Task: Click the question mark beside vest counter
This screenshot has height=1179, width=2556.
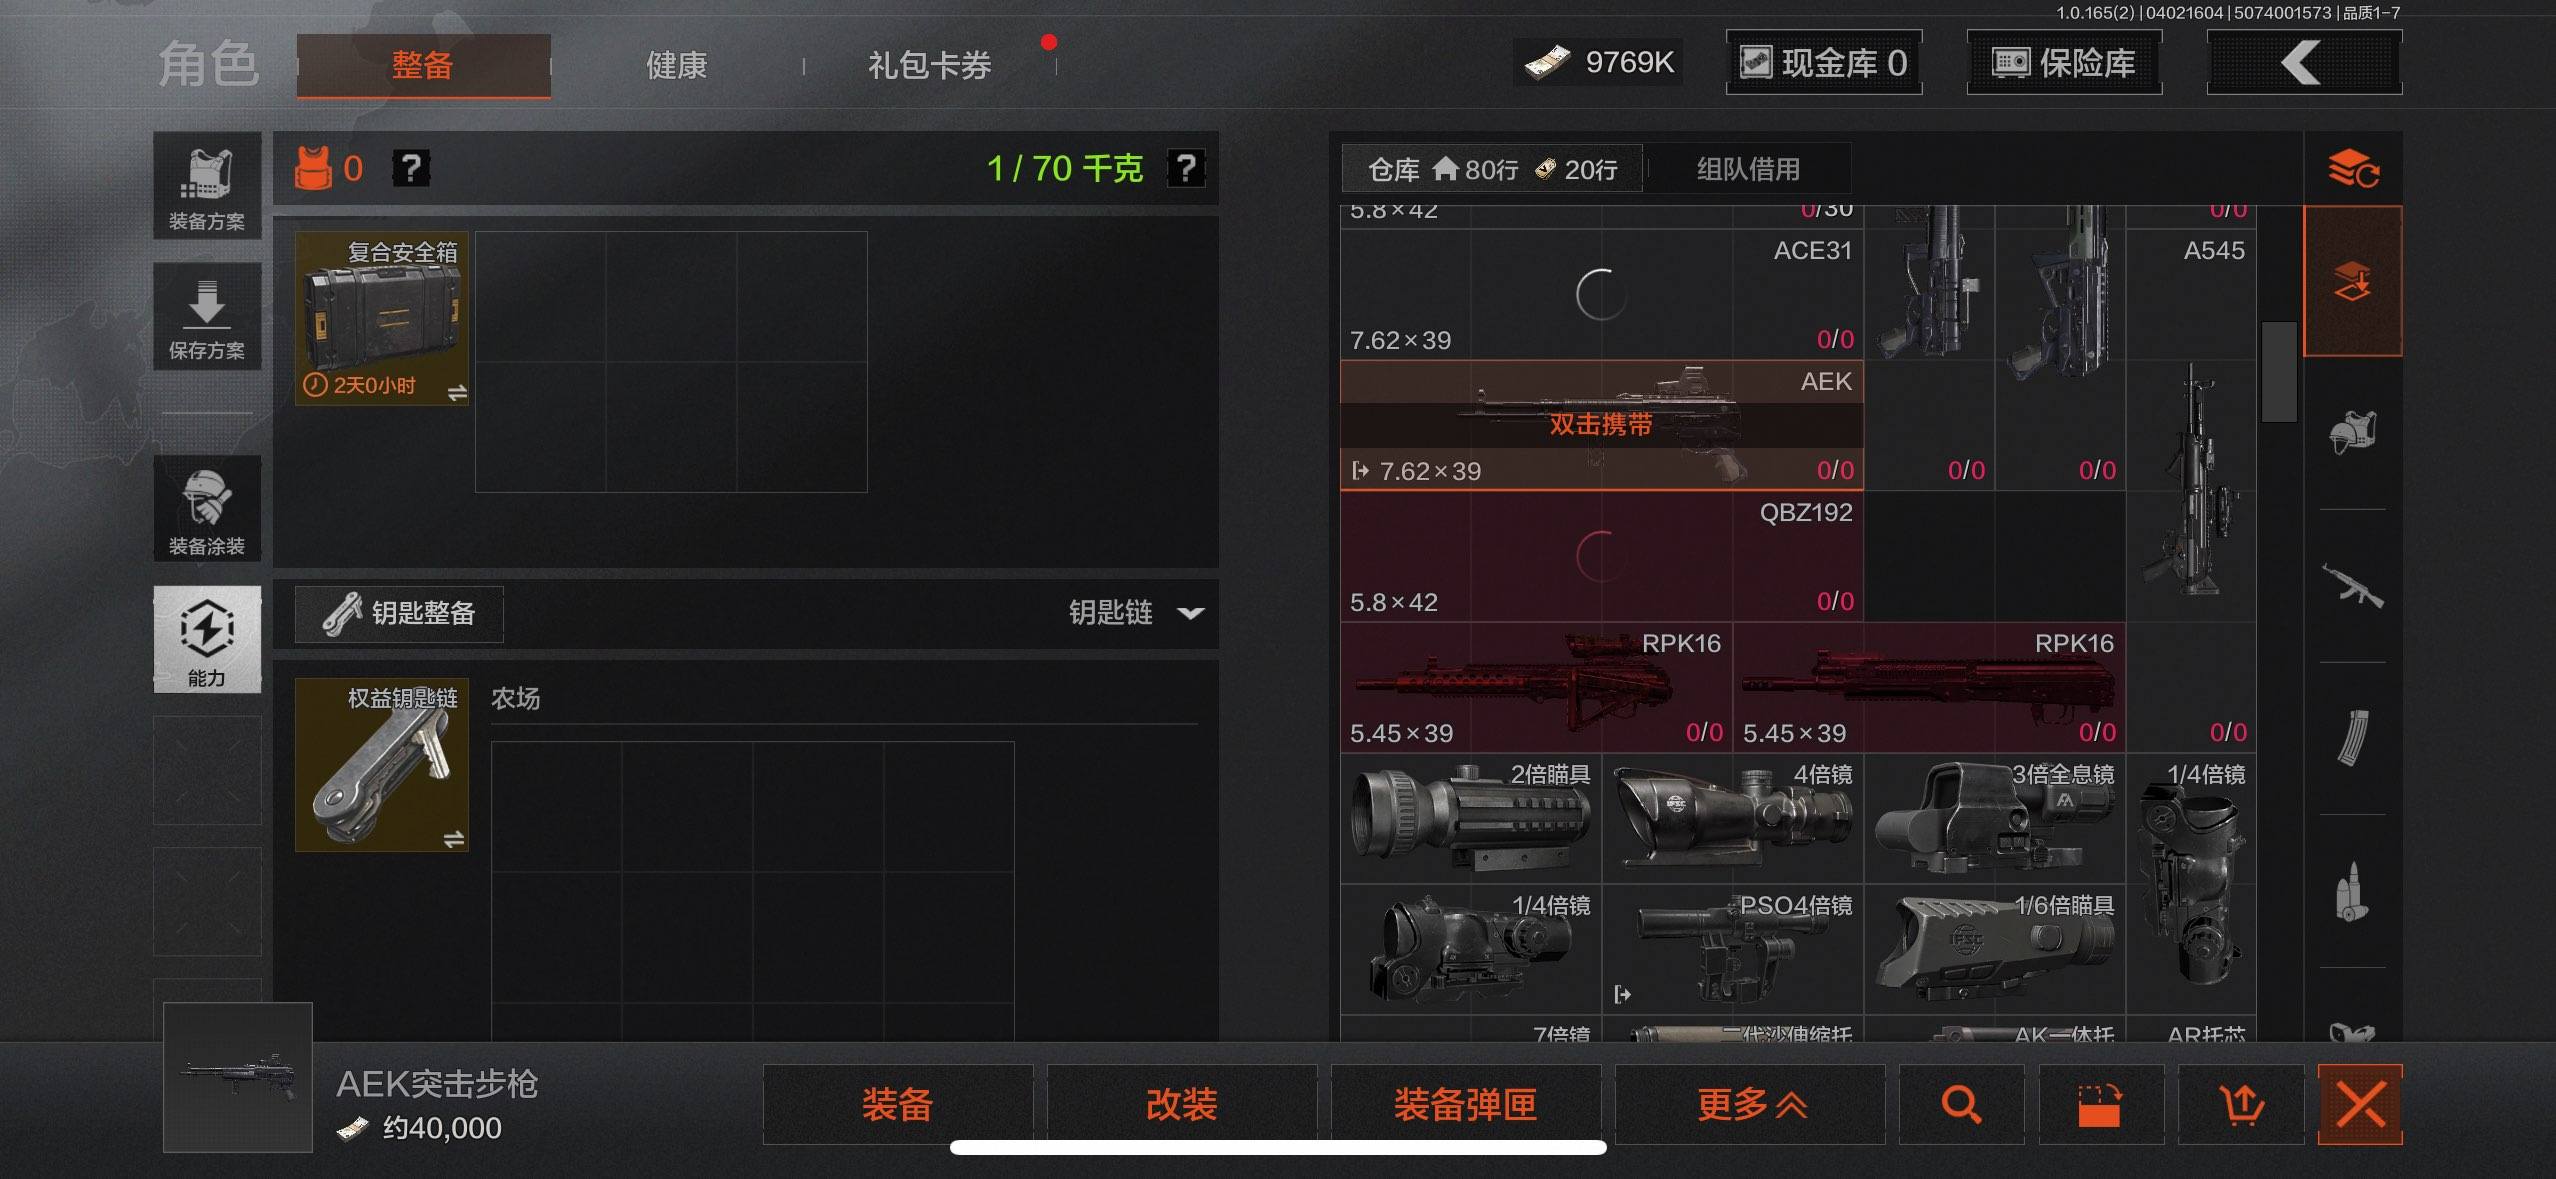Action: [411, 168]
